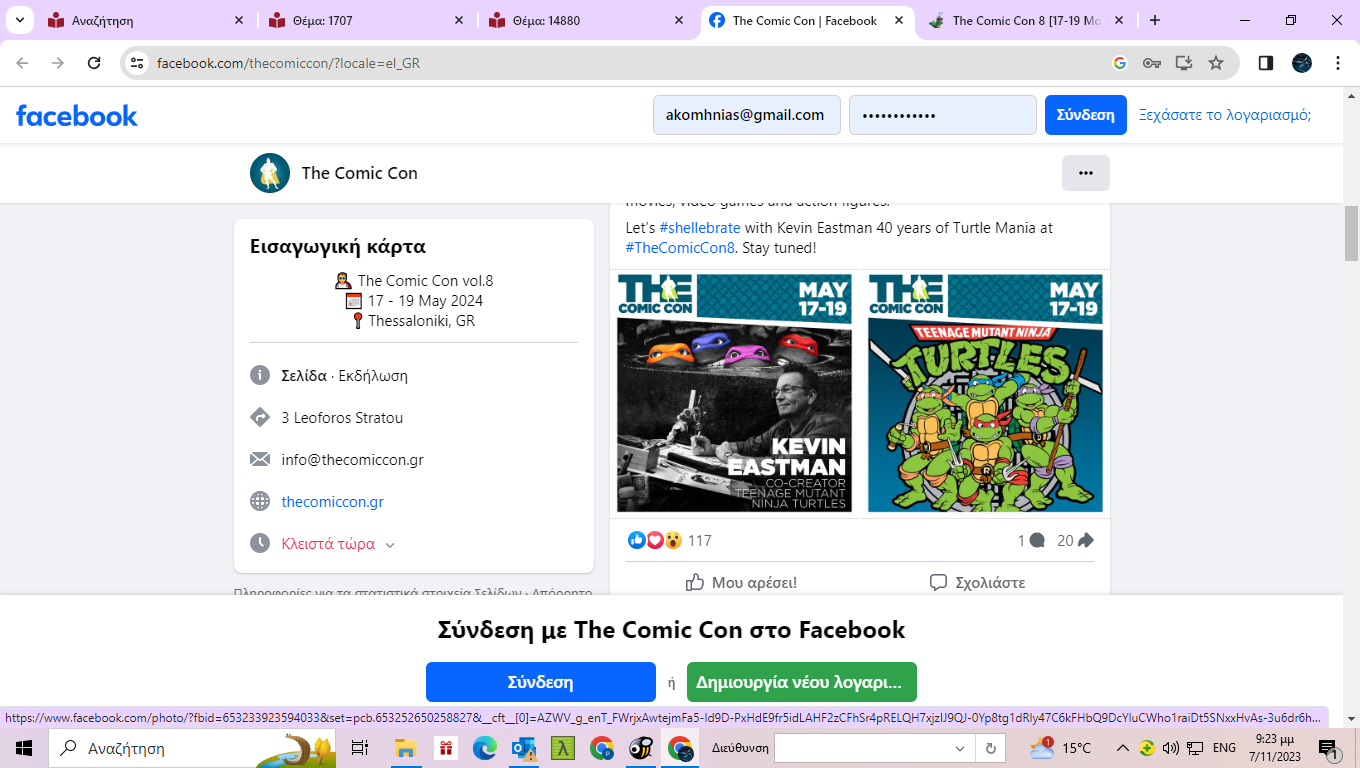
Task: Click the clock opening hours icon
Action: pyautogui.click(x=260, y=544)
